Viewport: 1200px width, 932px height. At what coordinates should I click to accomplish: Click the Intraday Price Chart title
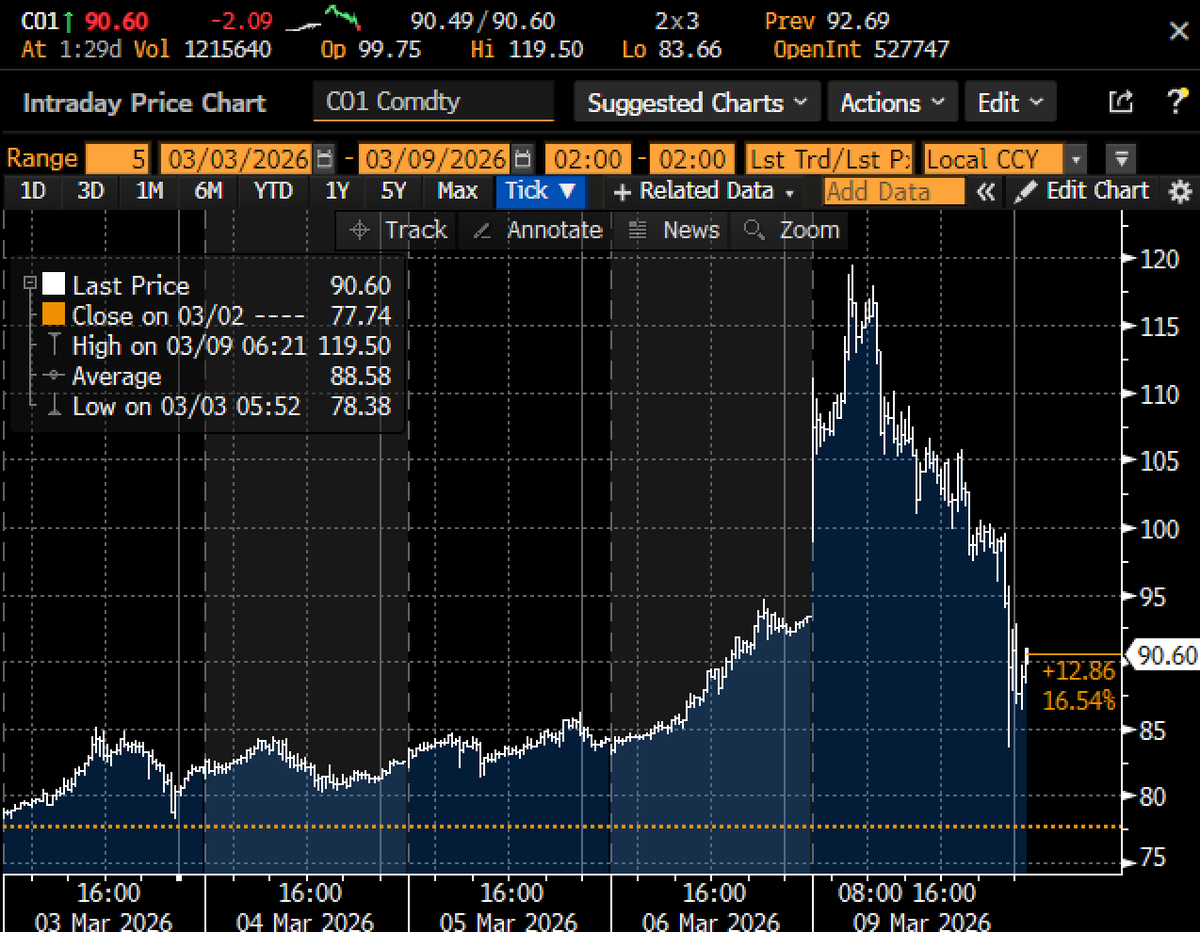(x=144, y=103)
